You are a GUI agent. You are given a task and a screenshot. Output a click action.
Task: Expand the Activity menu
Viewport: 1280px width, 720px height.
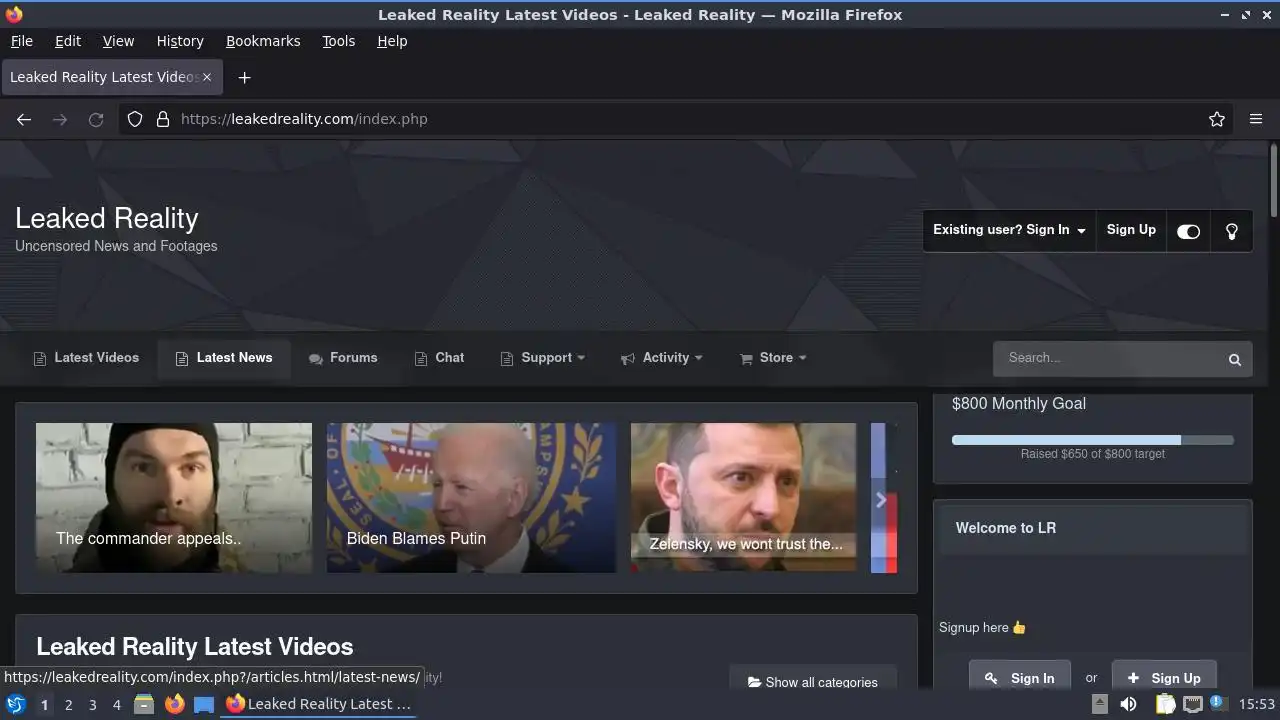(661, 358)
